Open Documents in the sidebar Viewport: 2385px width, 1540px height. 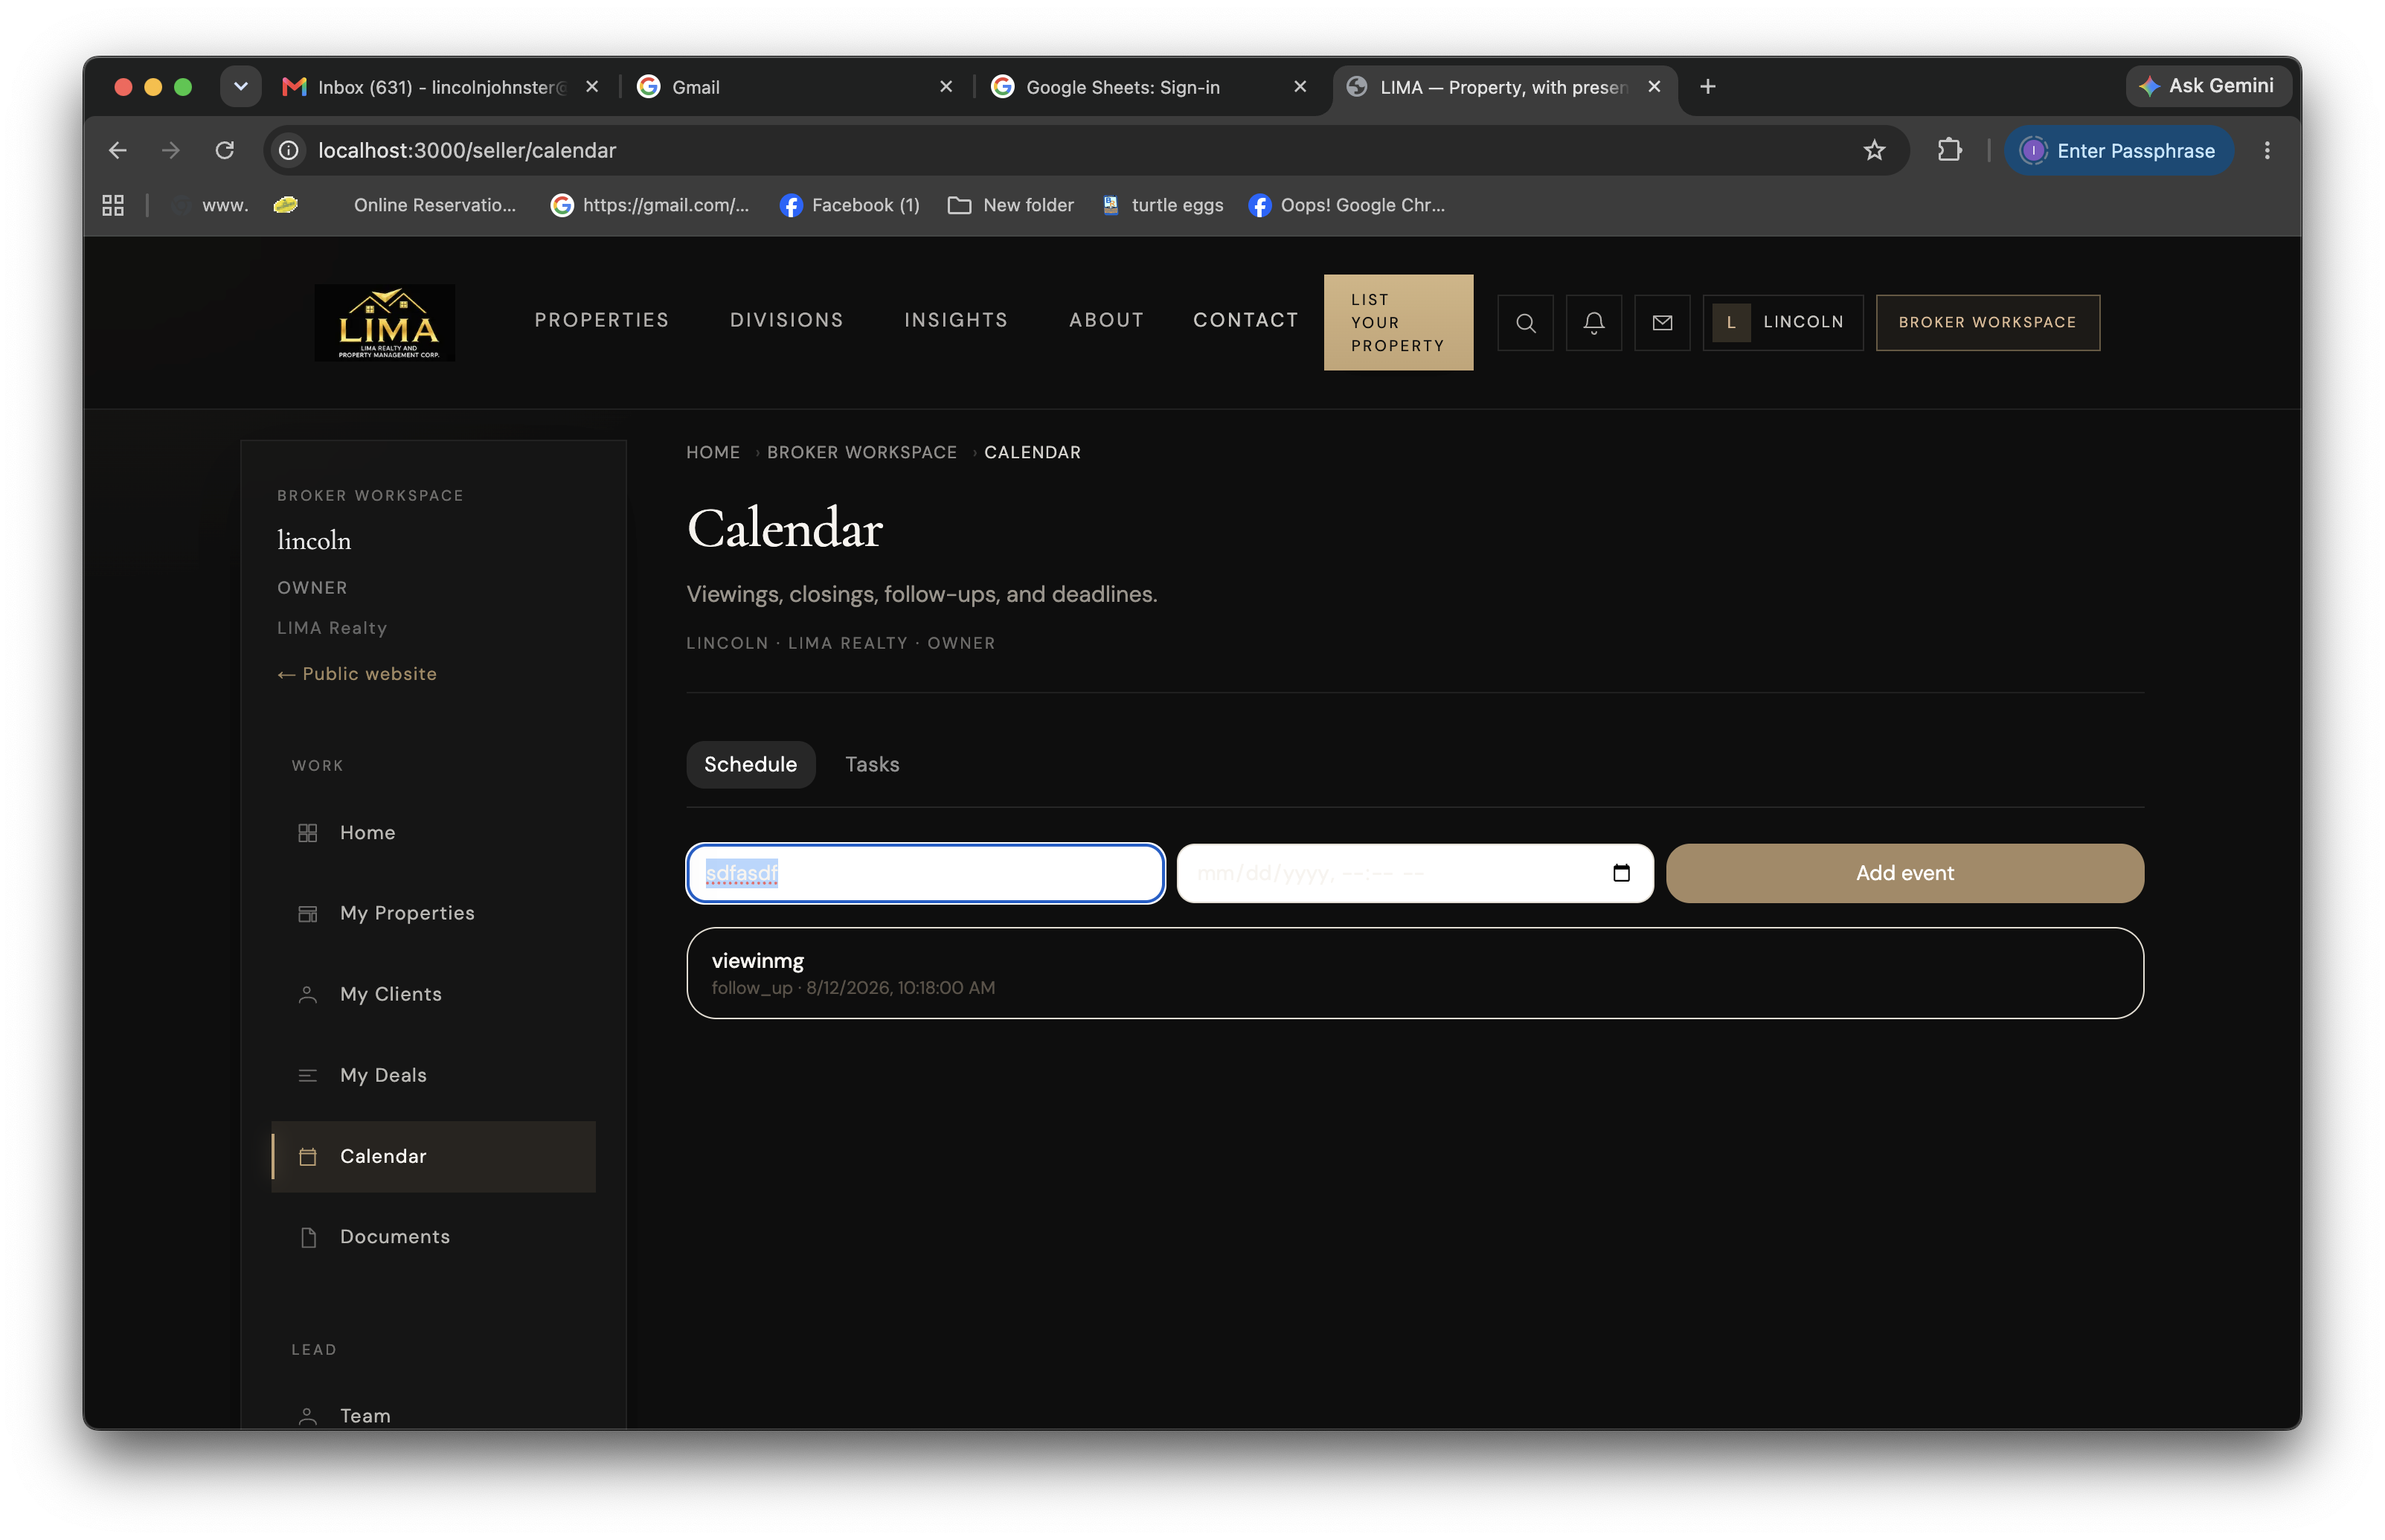[x=433, y=1237]
